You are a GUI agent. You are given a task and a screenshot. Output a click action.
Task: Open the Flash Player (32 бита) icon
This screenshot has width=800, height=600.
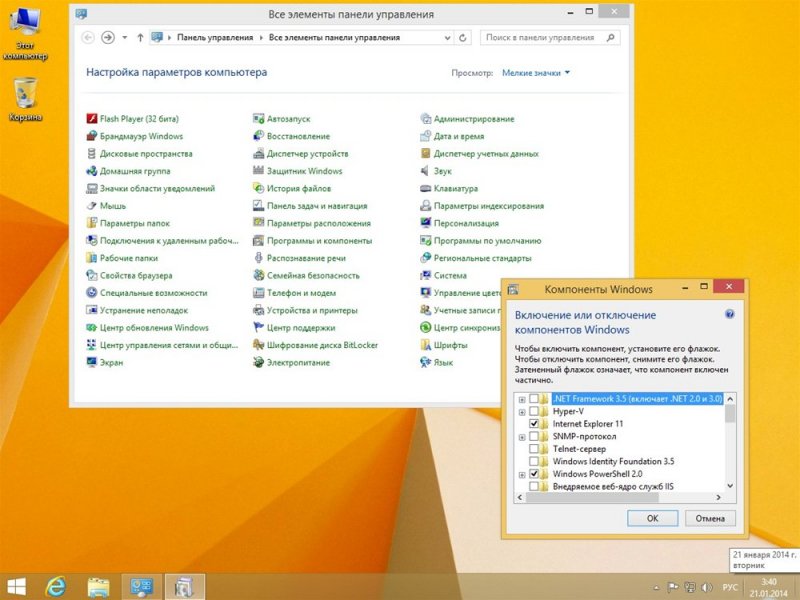(x=92, y=119)
